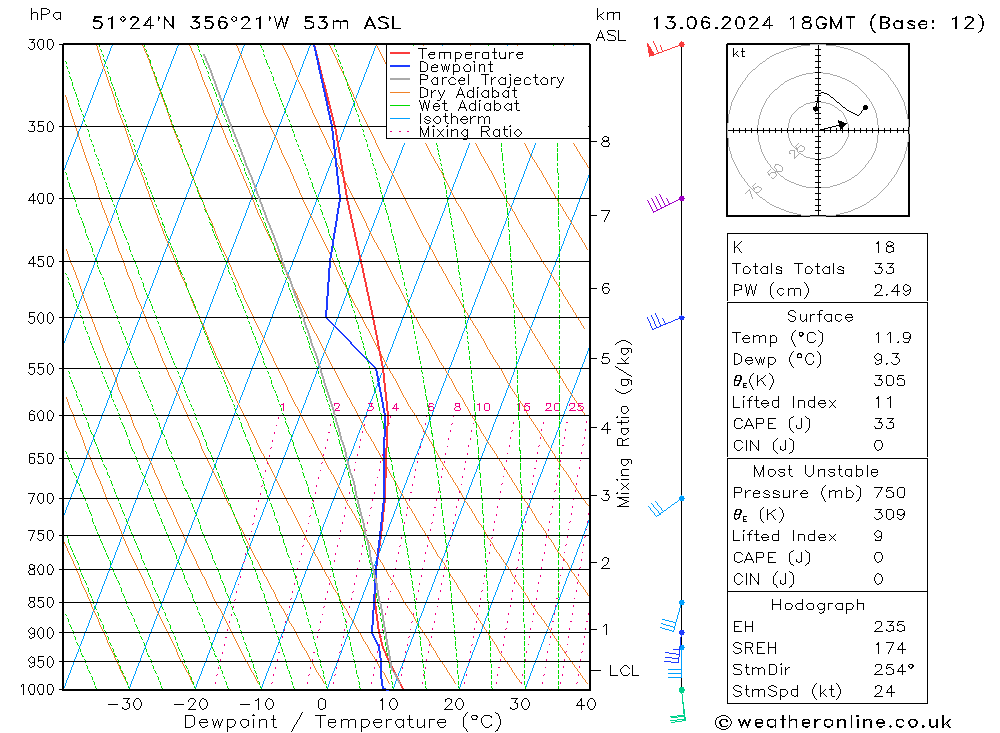Click the -30 temperature axis label

[x=125, y=704]
